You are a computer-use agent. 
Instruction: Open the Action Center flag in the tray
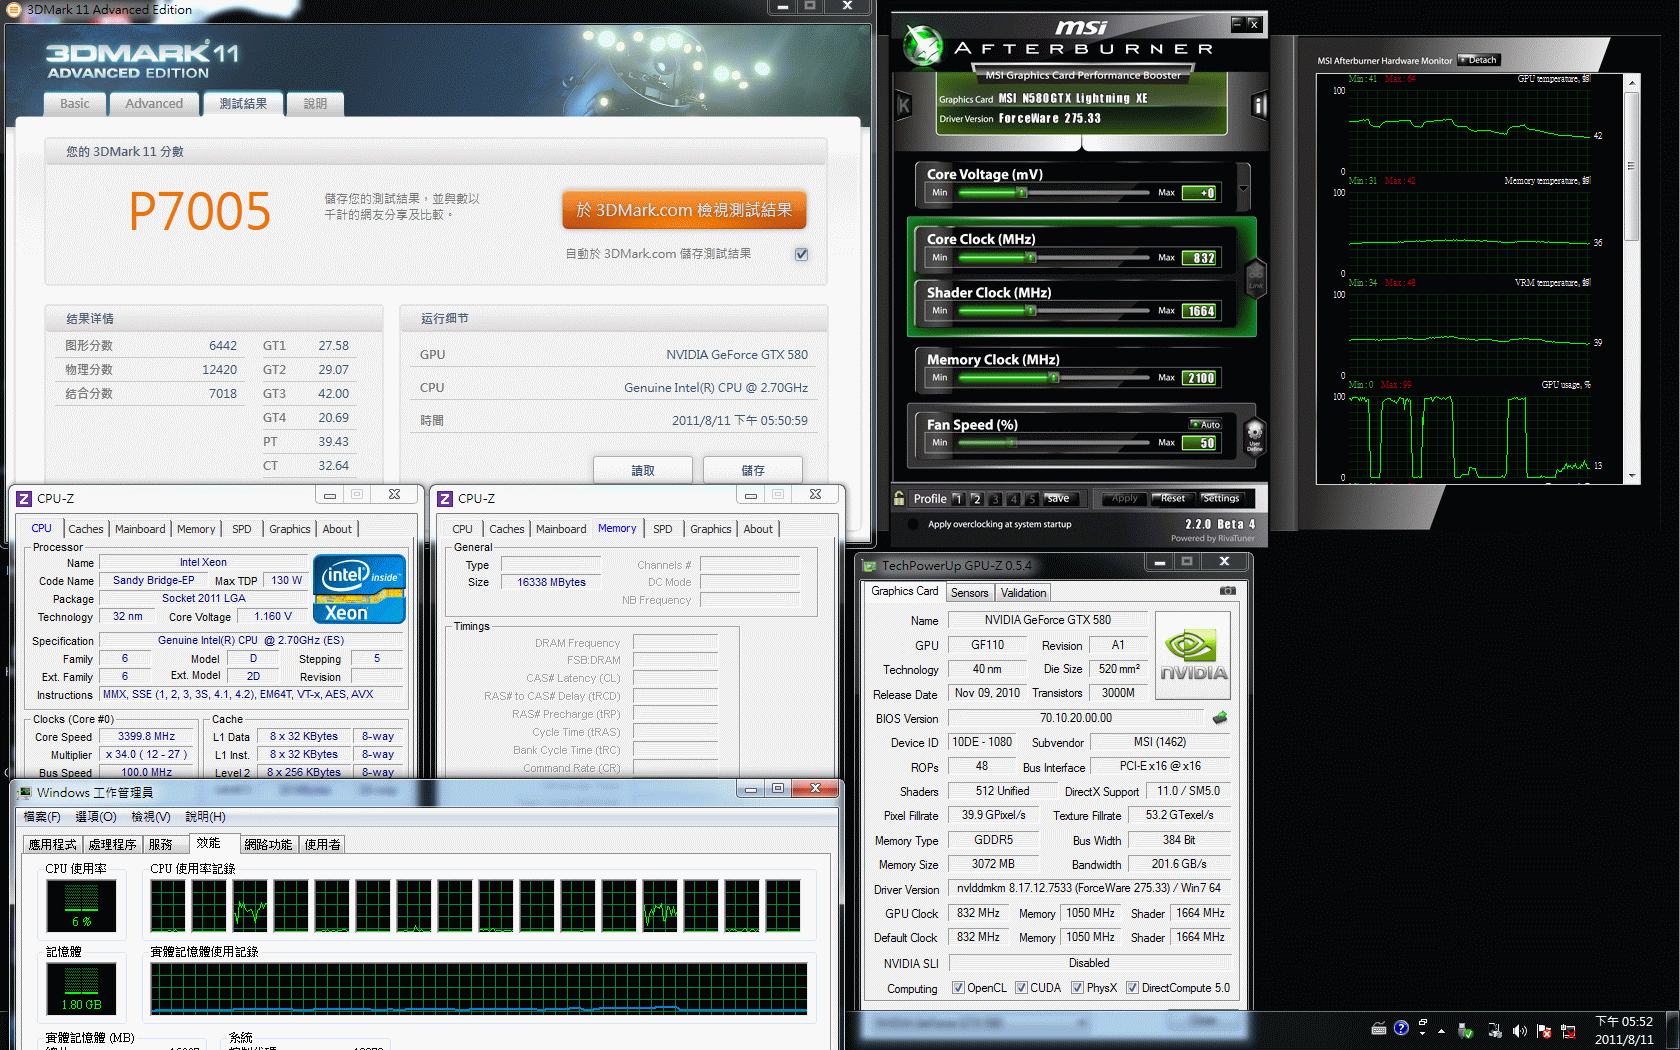pos(1544,1031)
